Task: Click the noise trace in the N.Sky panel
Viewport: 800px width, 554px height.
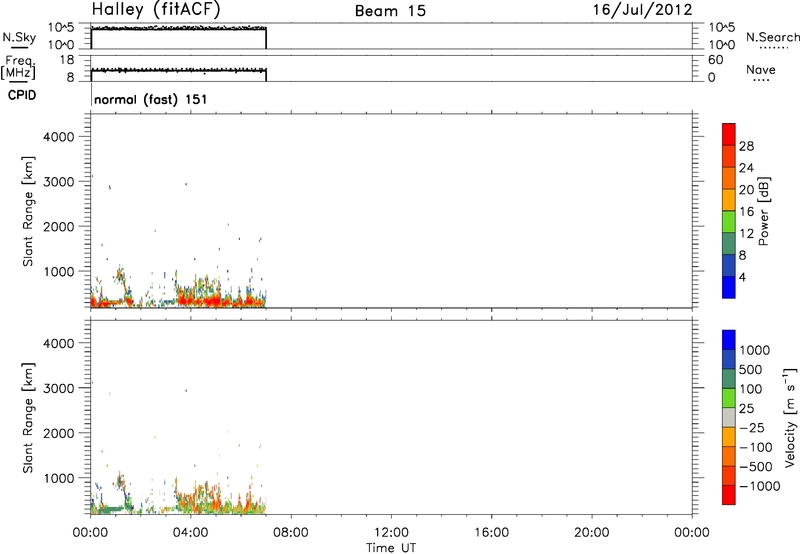Action: point(179,28)
